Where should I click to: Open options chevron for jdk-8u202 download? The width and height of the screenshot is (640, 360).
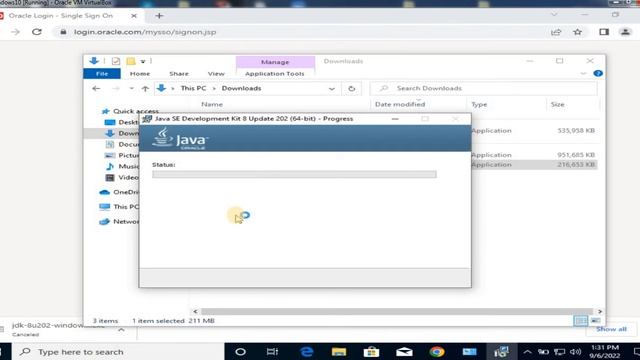[x=121, y=330]
